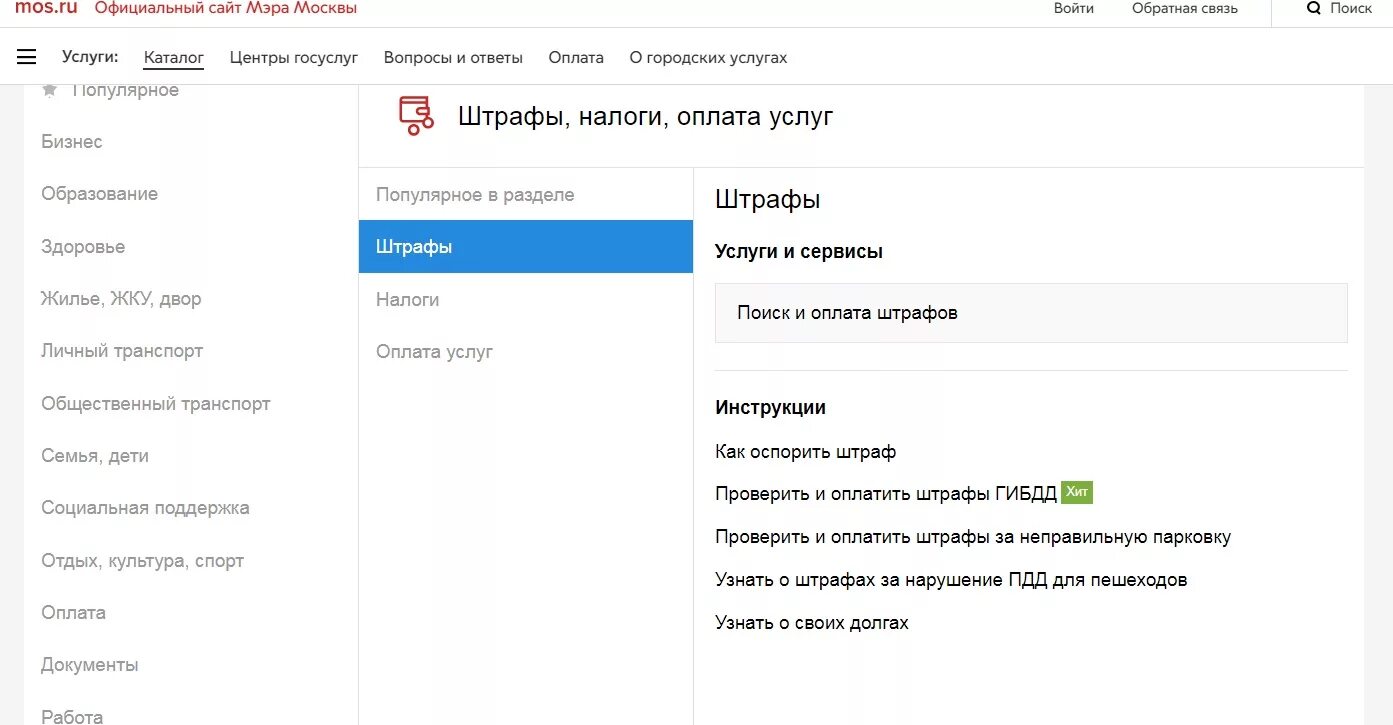The height and width of the screenshot is (725, 1393).
Task: Click the green Хит badge
Action: [x=1077, y=492]
